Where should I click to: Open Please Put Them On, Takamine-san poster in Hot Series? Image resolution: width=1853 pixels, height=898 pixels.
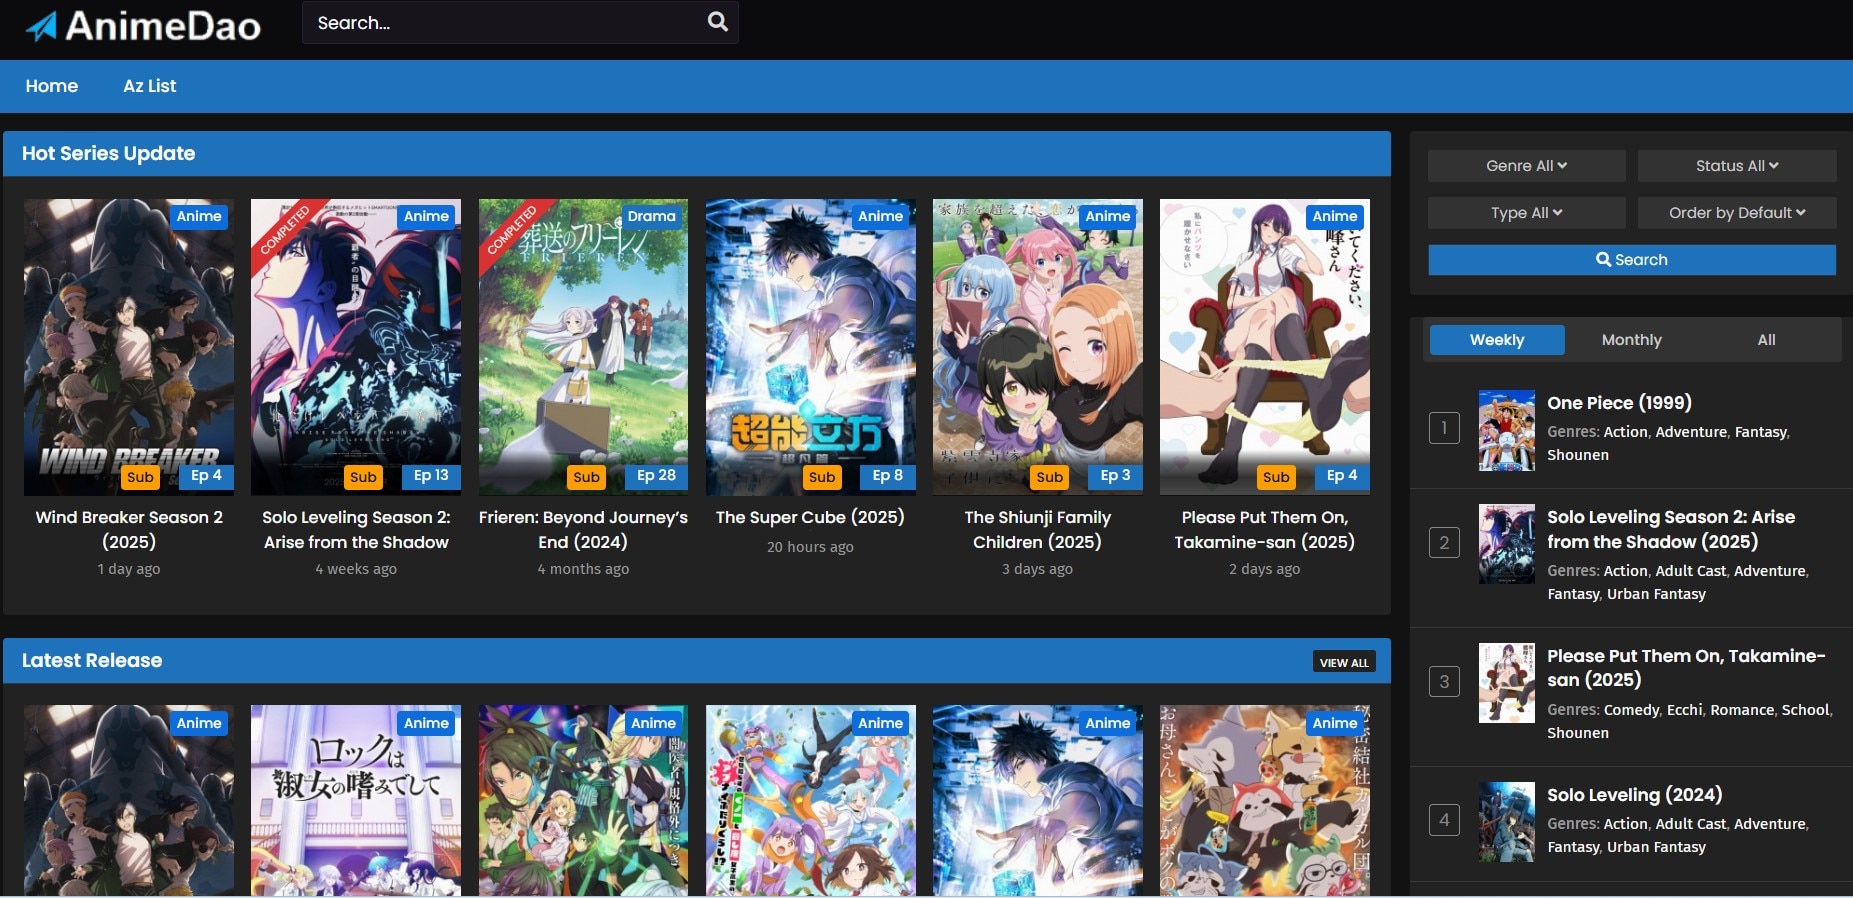1265,347
